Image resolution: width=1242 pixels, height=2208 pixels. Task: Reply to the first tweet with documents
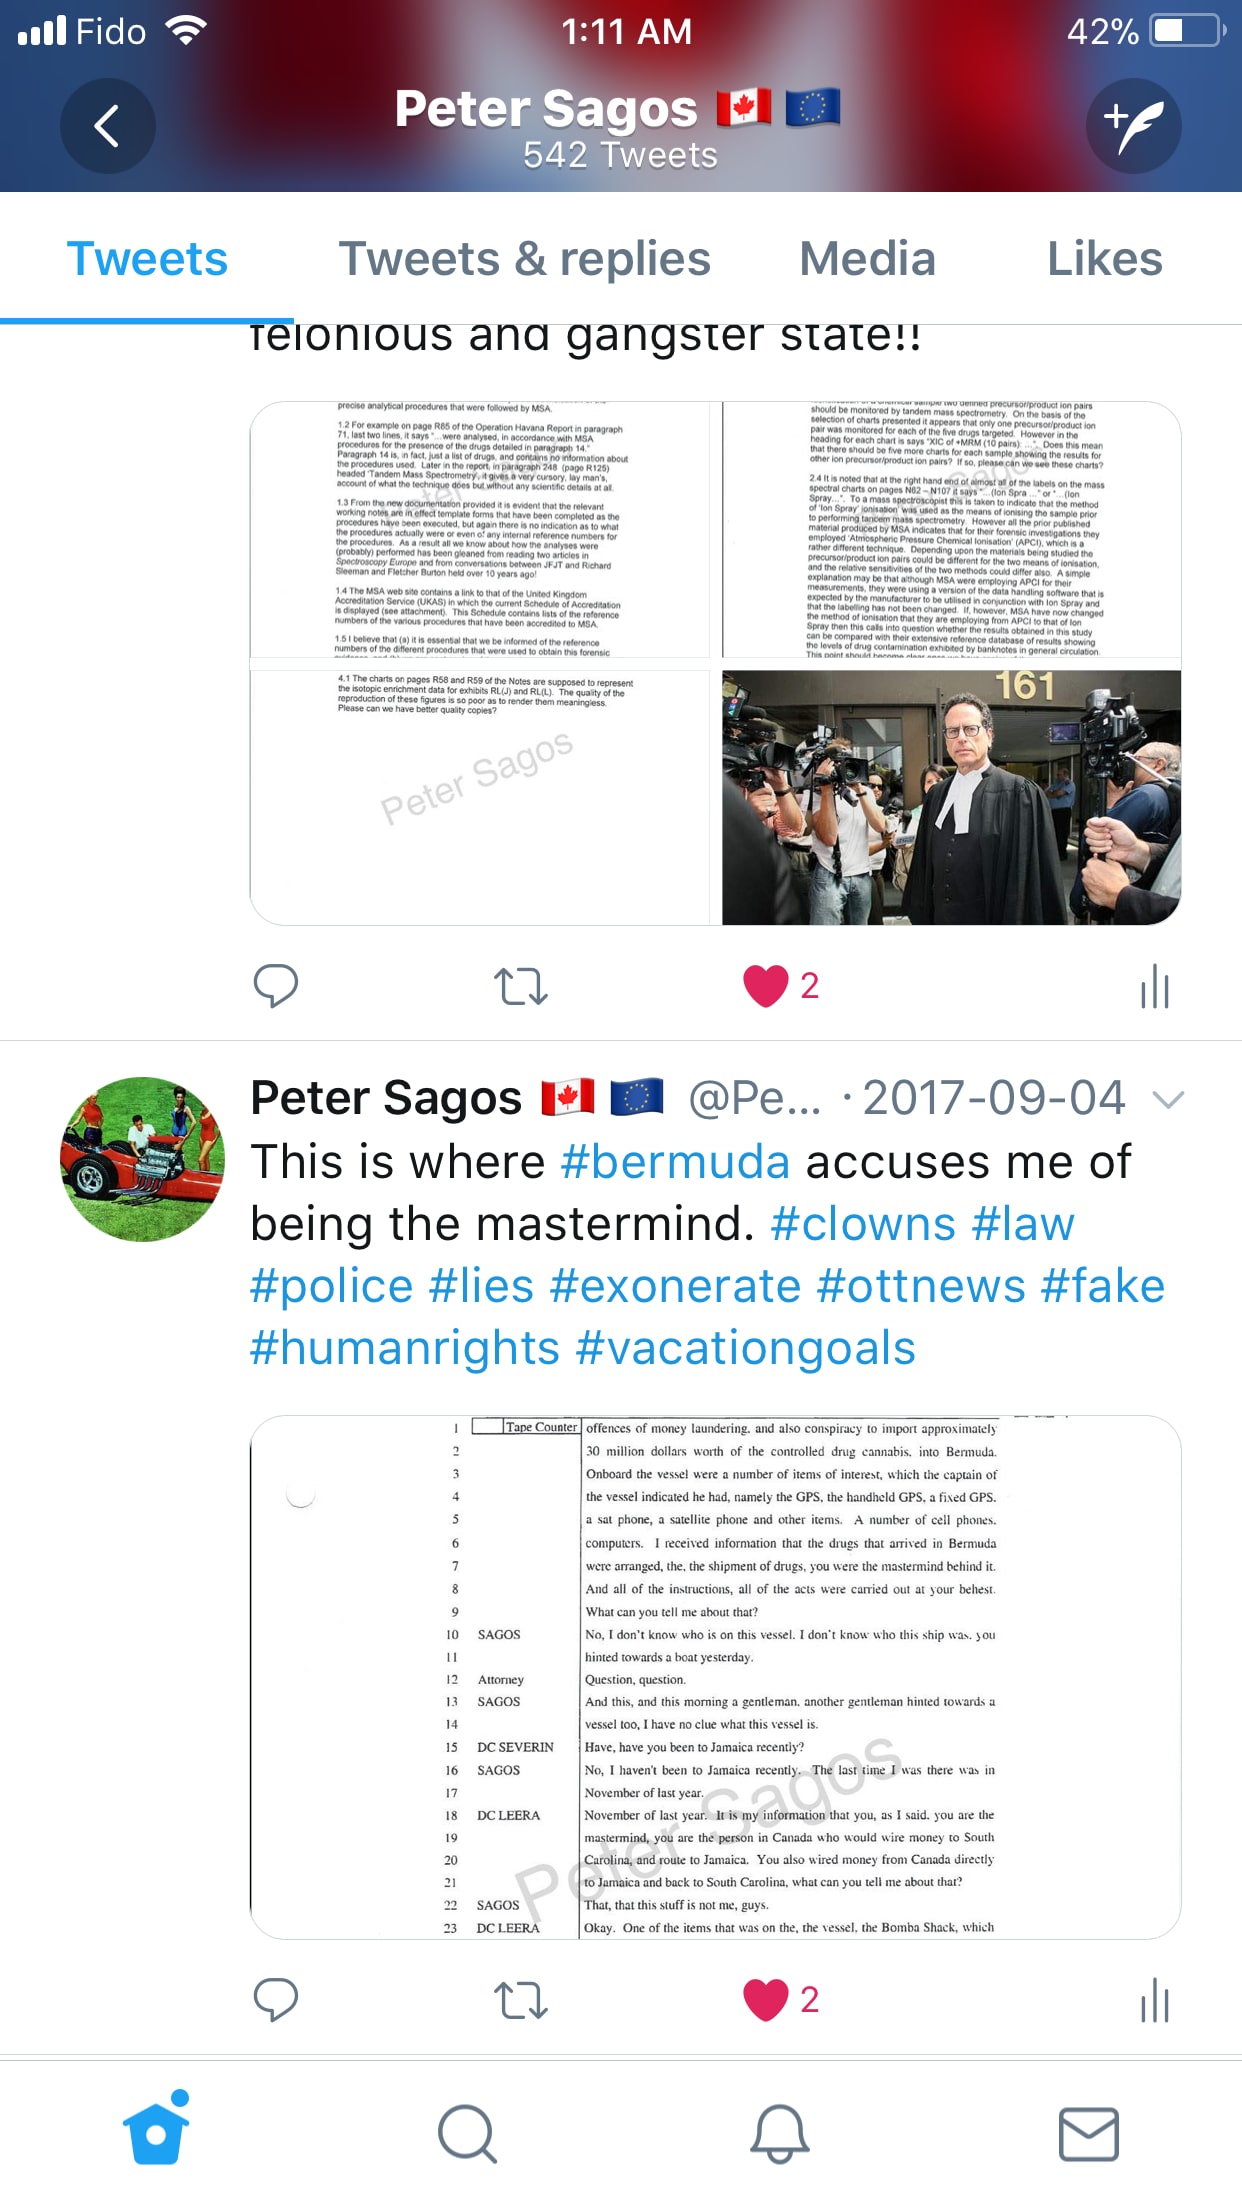276,986
